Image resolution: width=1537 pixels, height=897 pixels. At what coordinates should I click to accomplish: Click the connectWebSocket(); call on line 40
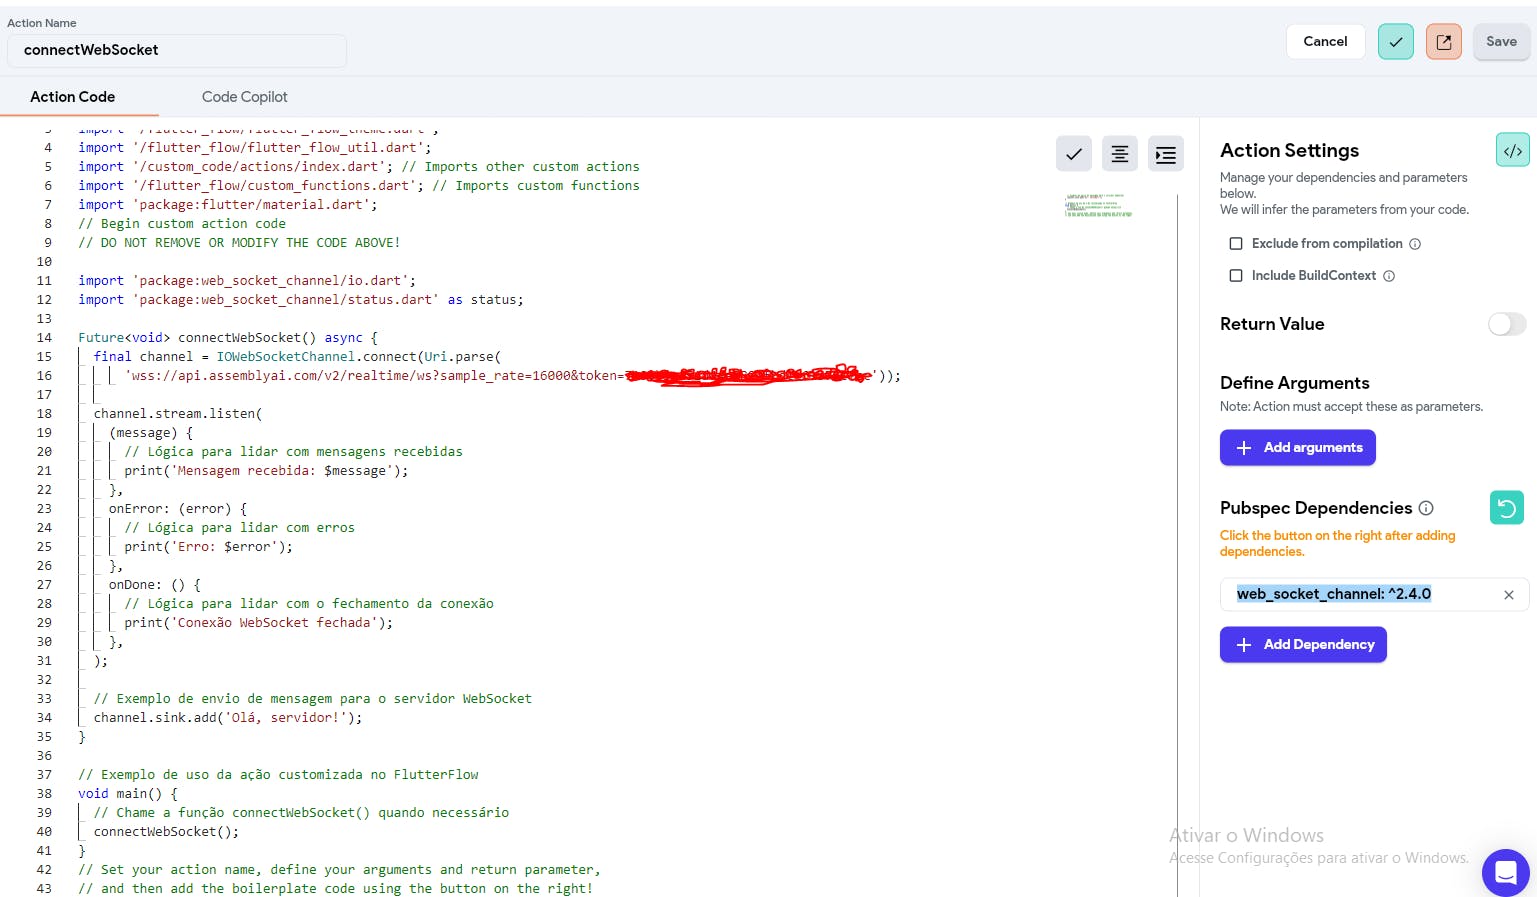click(x=166, y=832)
